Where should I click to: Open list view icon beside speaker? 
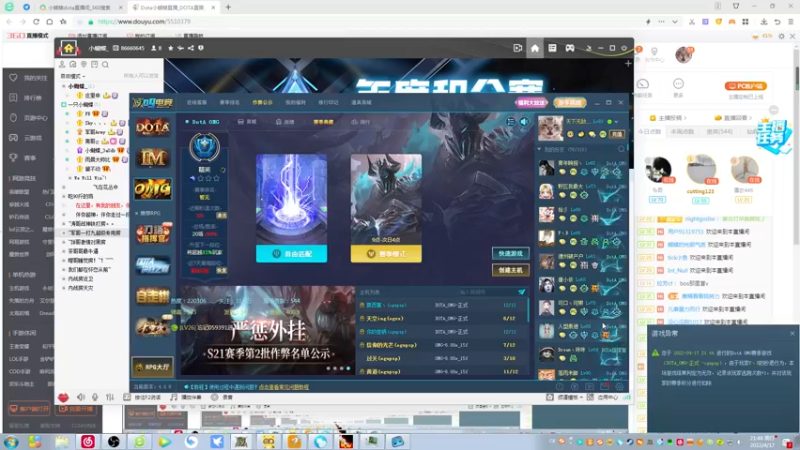point(511,122)
